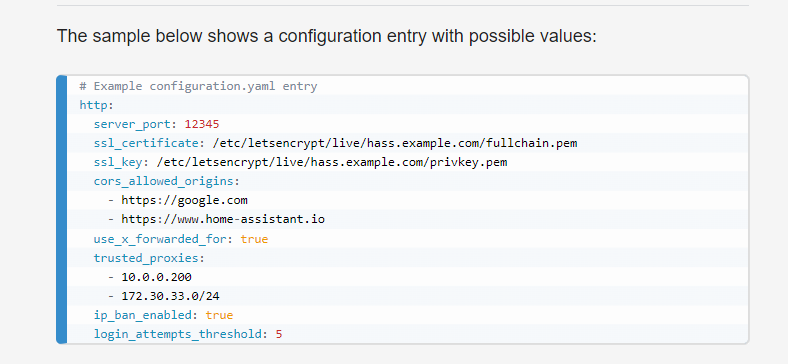Click the port value 12345
The height and width of the screenshot is (364, 788).
point(202,124)
